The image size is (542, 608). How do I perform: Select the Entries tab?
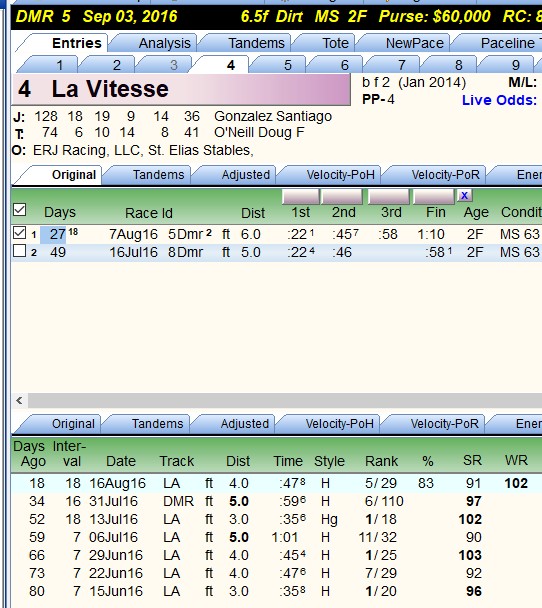[76, 43]
